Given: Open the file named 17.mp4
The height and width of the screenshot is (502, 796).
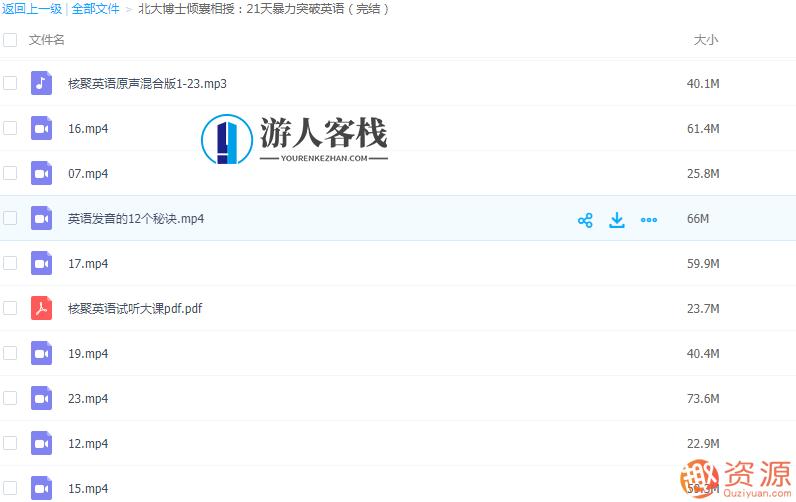Looking at the screenshot, I should 88,263.
